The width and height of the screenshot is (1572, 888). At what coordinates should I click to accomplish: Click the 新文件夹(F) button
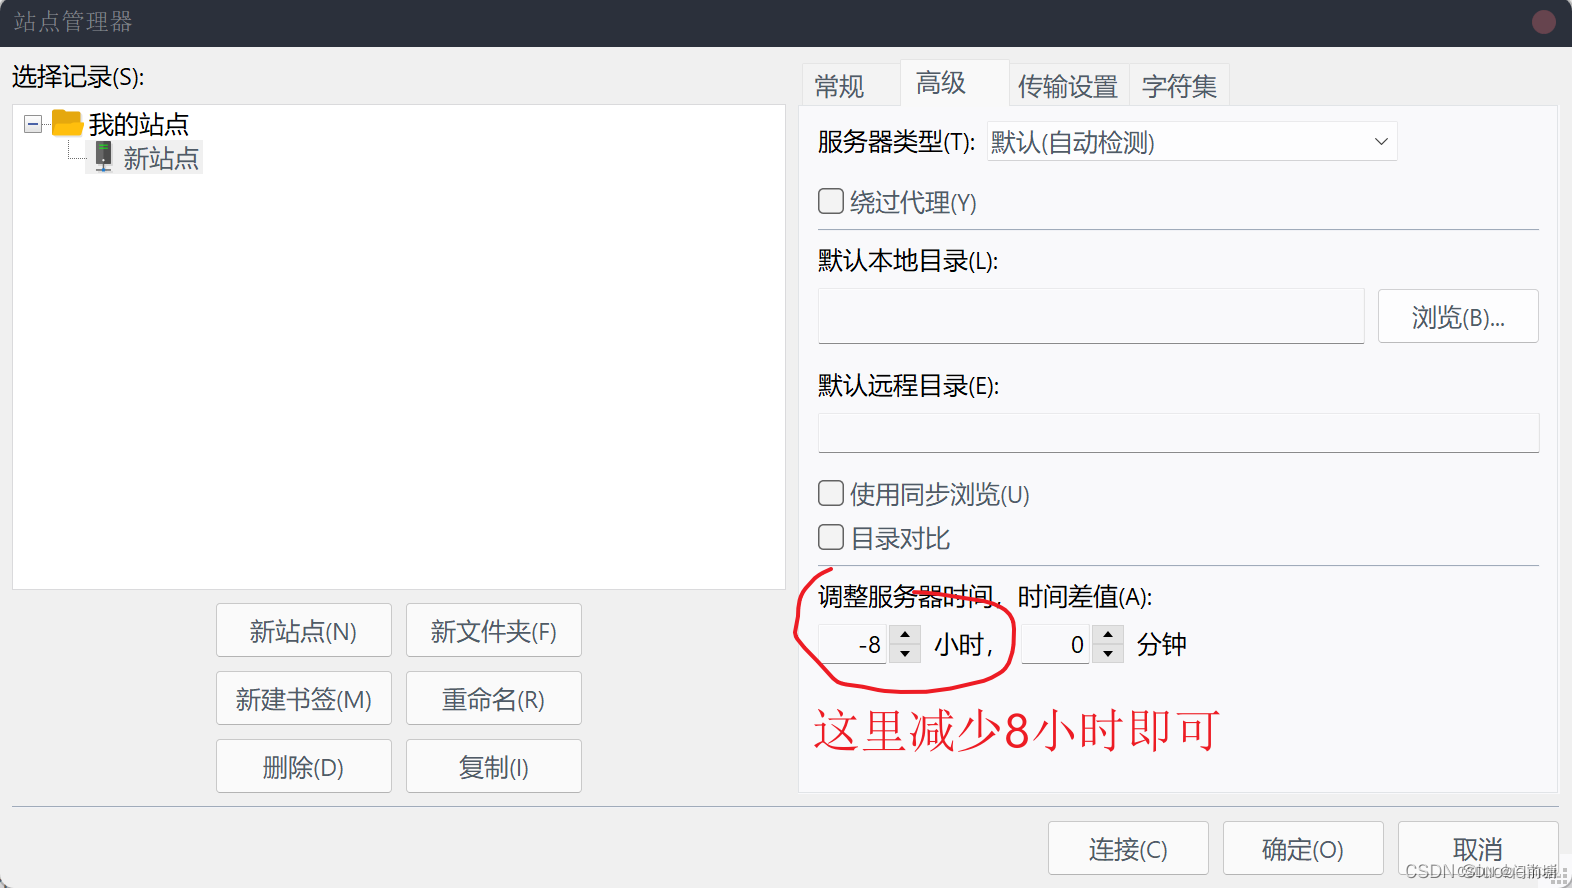(x=494, y=631)
